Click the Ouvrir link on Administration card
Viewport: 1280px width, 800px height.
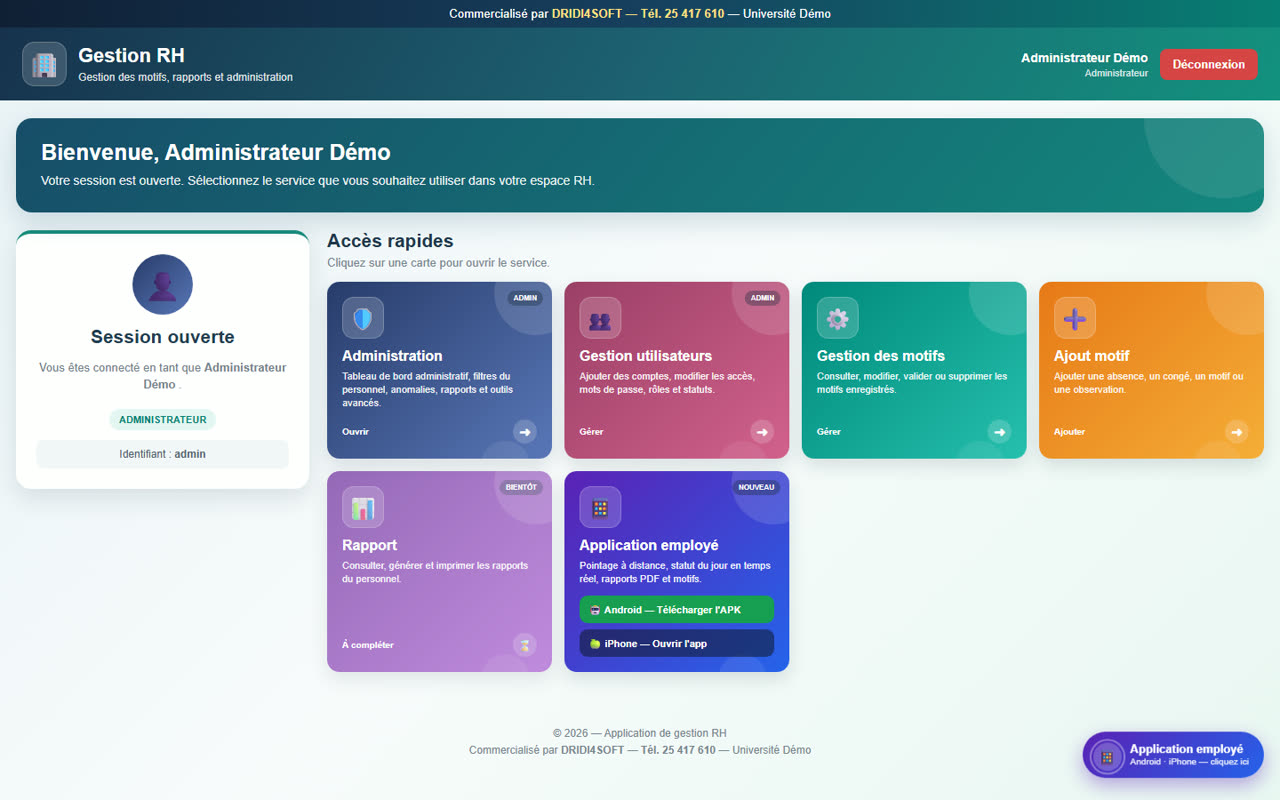coord(355,432)
